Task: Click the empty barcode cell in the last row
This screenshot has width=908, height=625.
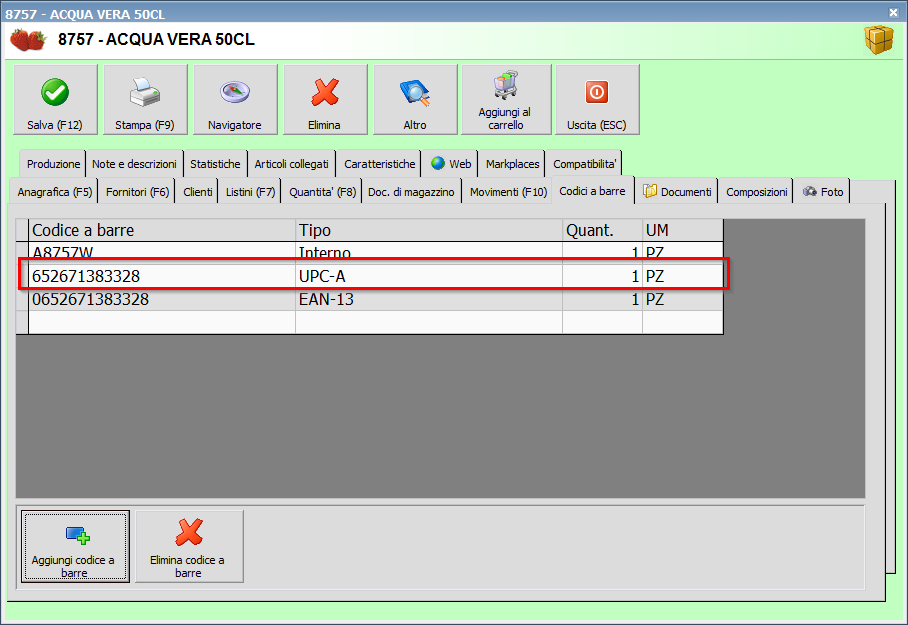Action: click(162, 323)
